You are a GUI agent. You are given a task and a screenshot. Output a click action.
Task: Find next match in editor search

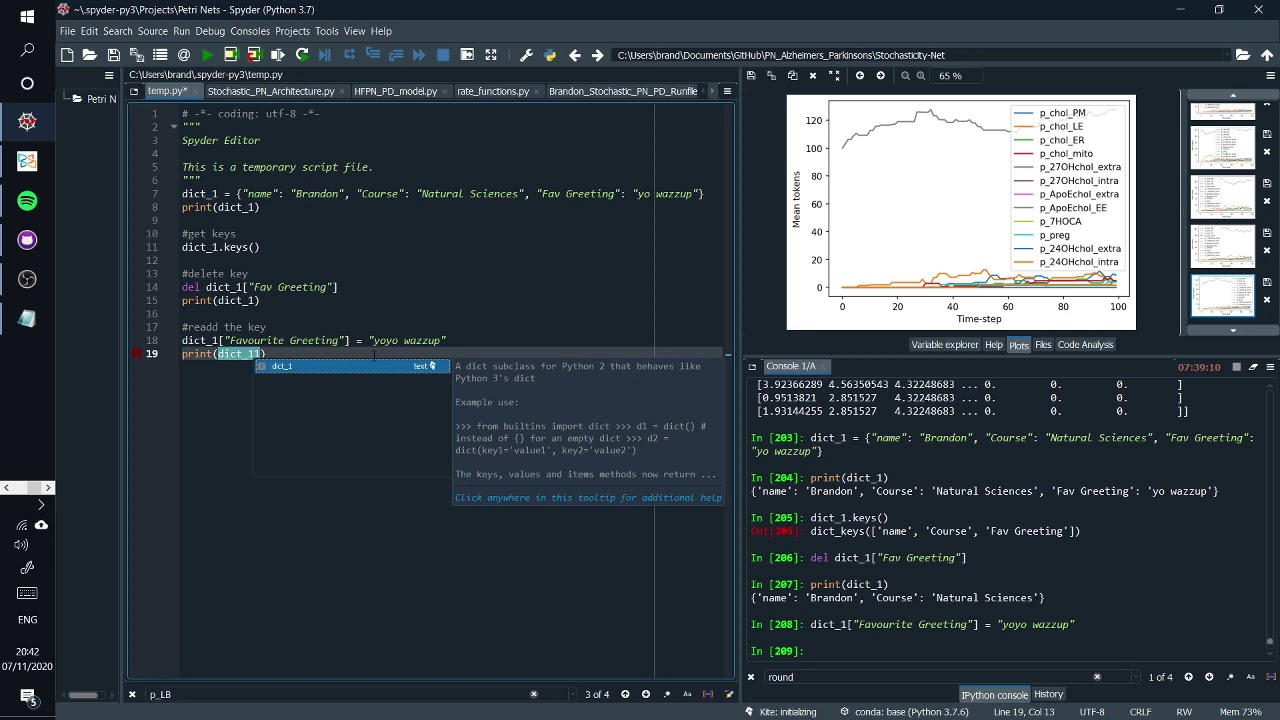click(x=646, y=694)
